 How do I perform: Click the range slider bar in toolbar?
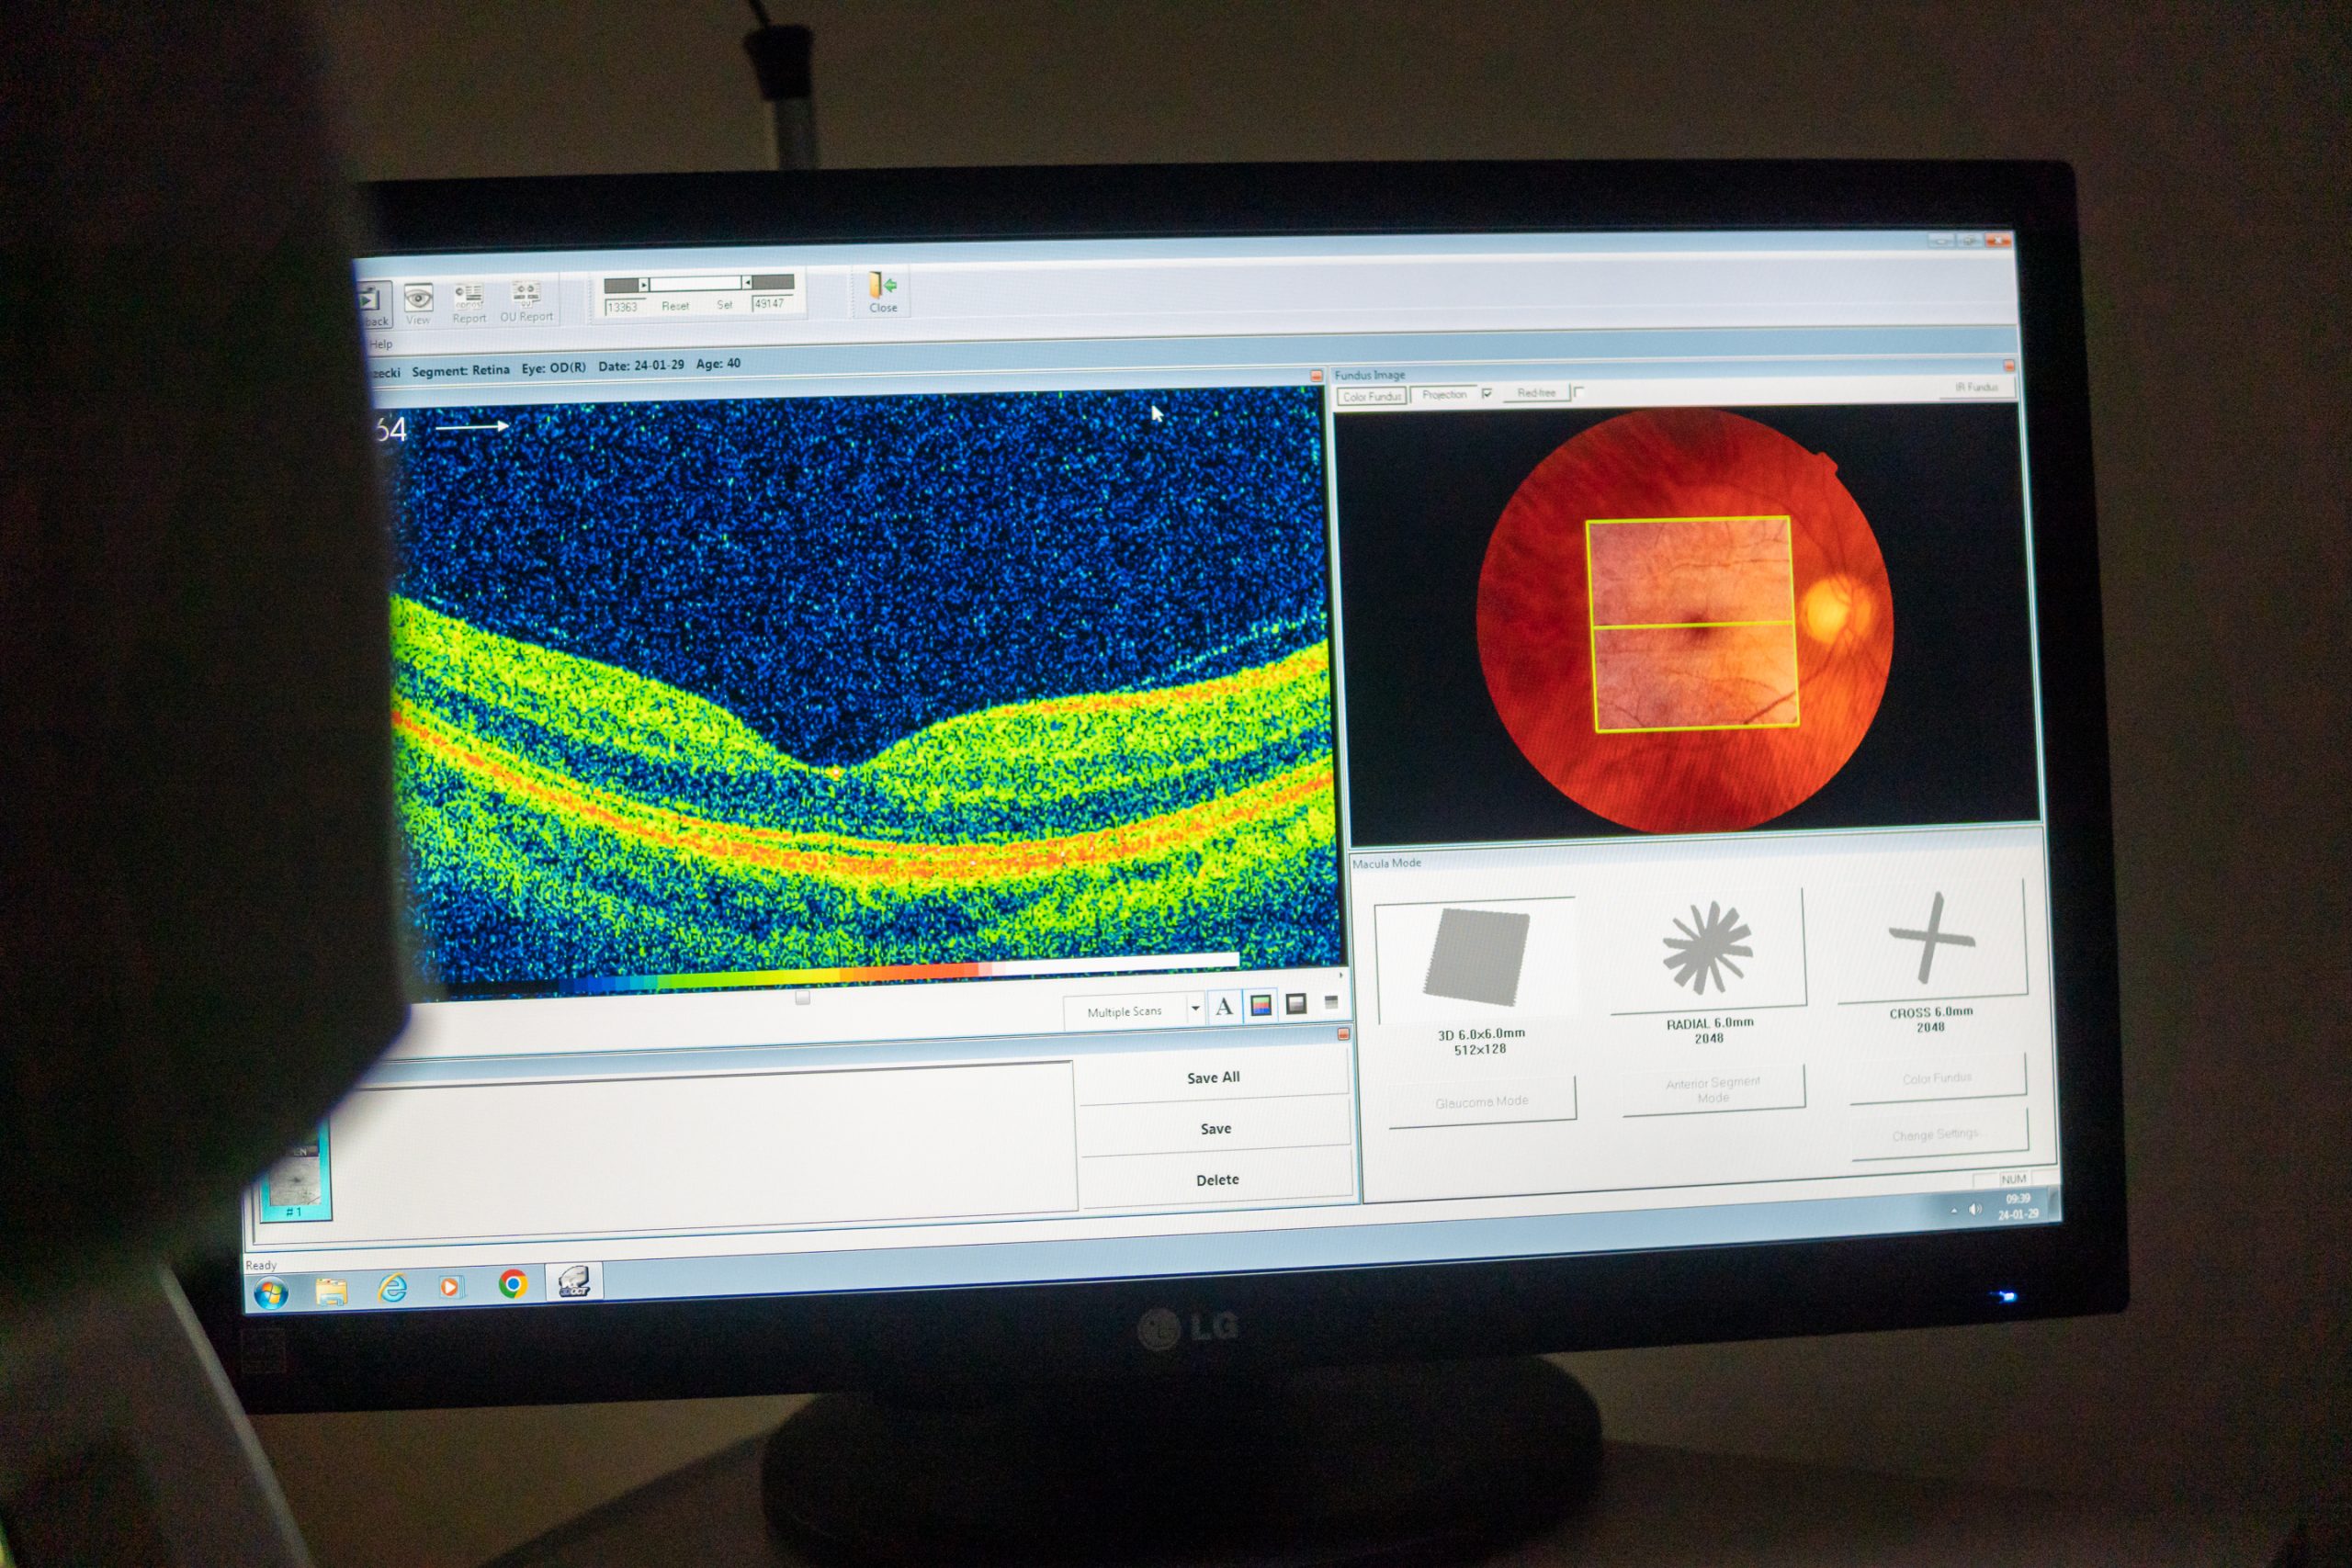tap(697, 284)
